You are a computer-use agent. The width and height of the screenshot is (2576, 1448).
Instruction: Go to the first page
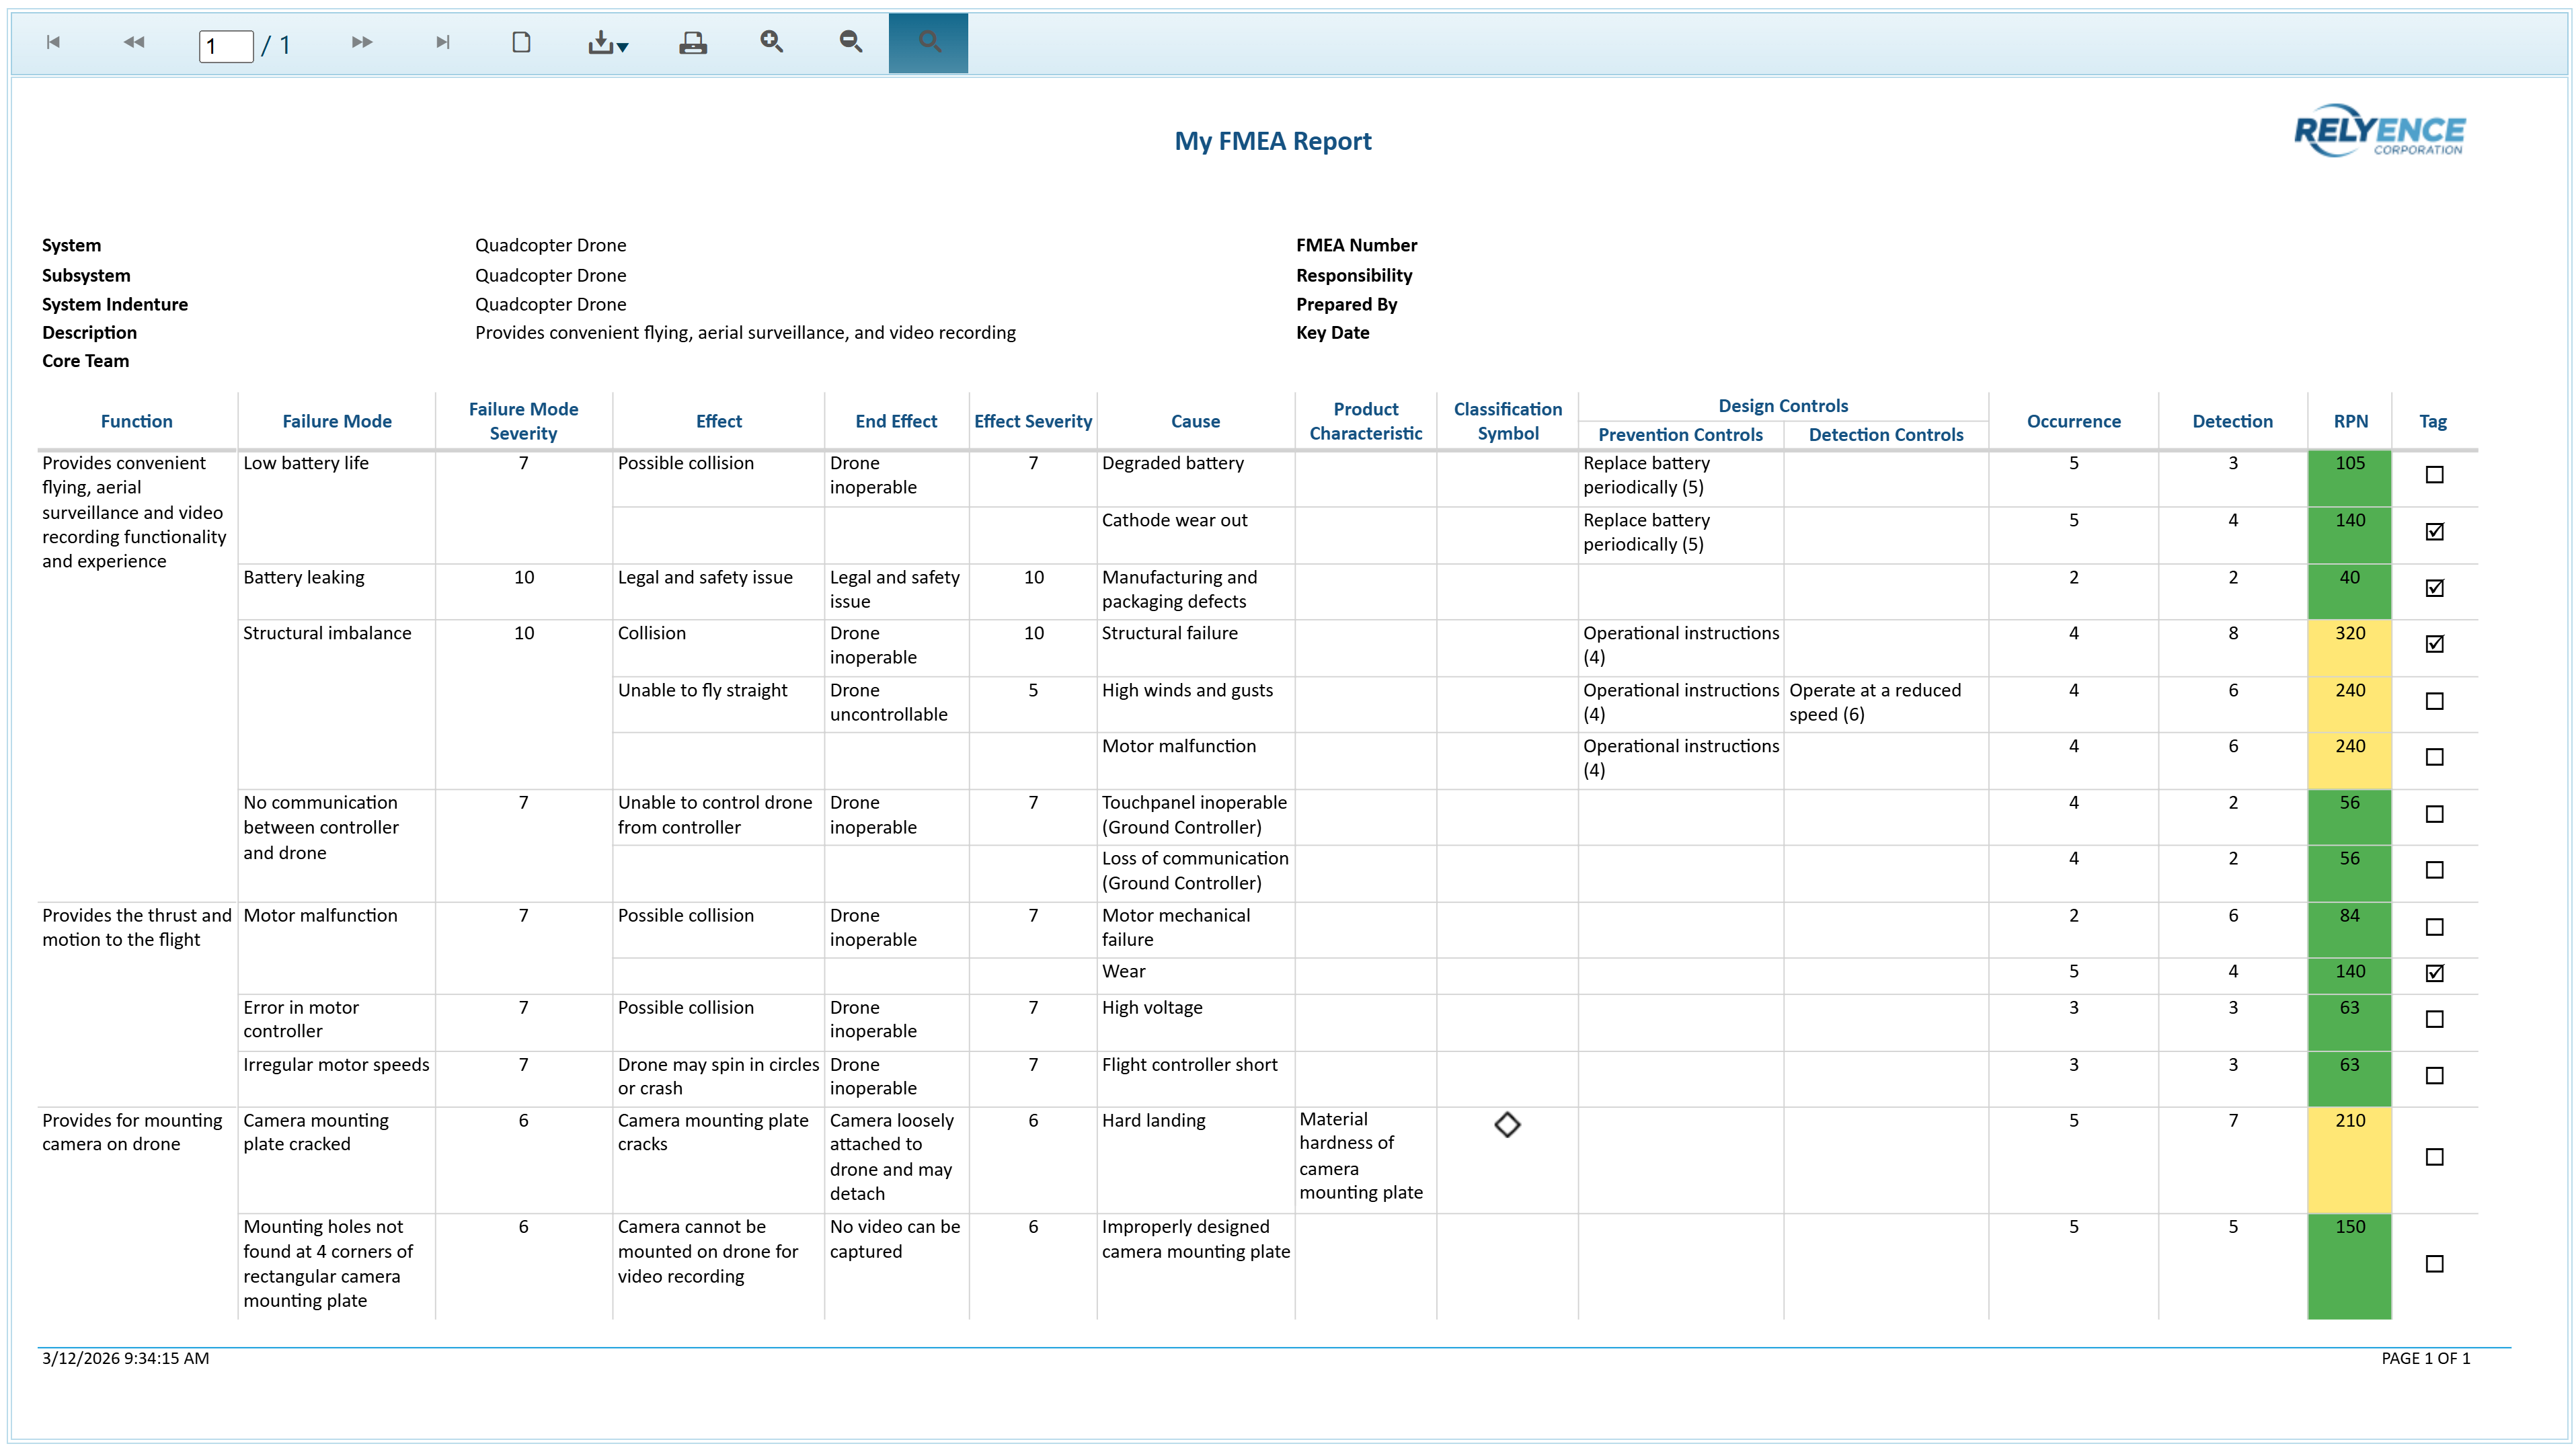(54, 42)
